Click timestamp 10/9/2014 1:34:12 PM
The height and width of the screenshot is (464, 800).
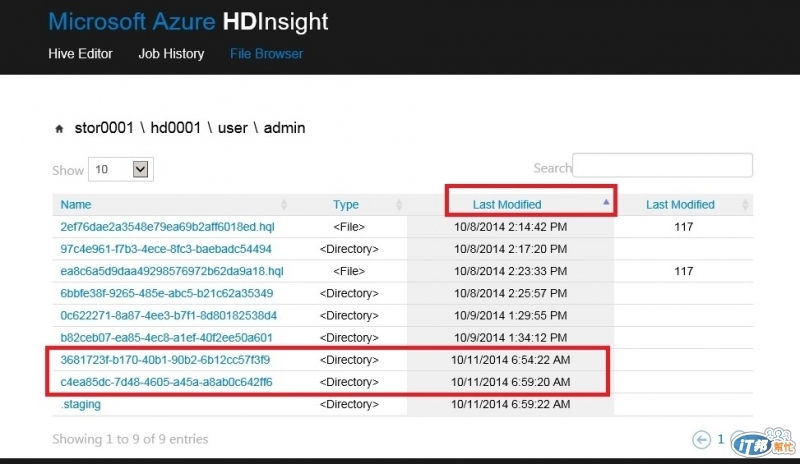tap(511, 338)
